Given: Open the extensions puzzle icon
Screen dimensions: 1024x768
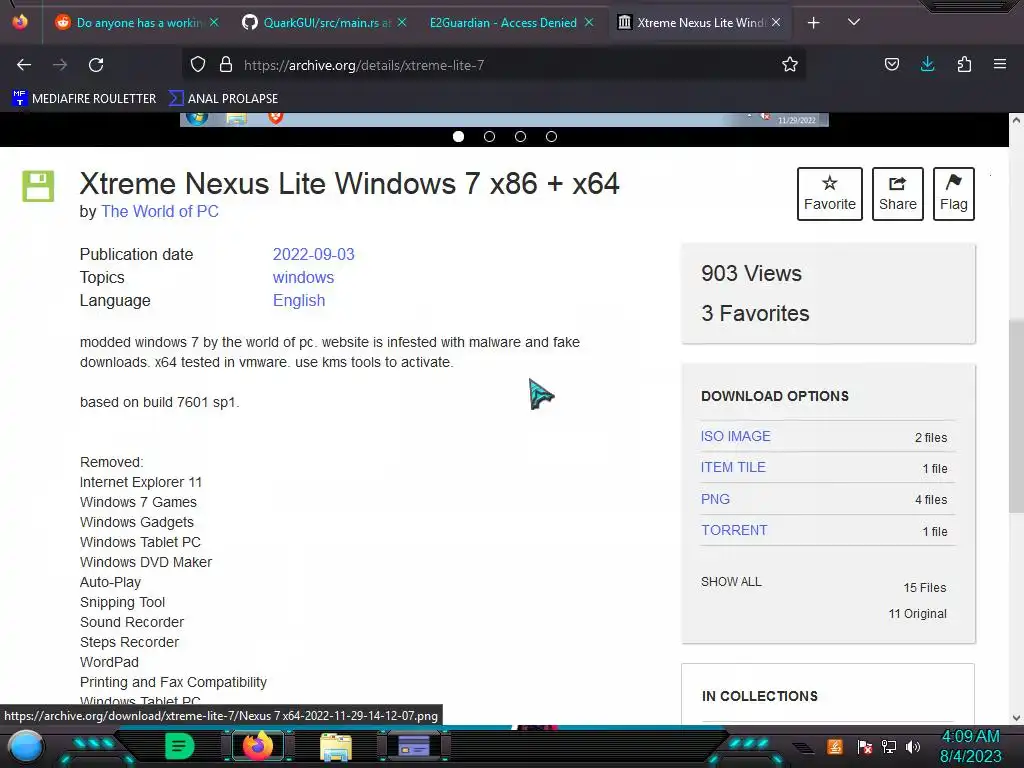Looking at the screenshot, I should pyautogui.click(x=964, y=64).
